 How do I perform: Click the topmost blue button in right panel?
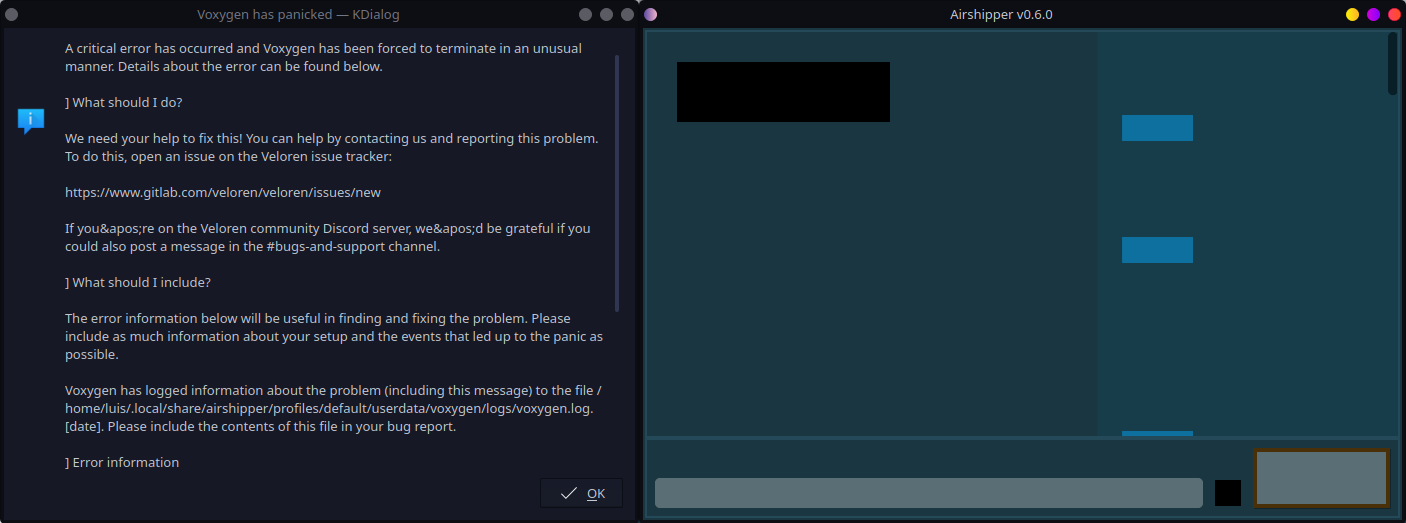pyautogui.click(x=1157, y=128)
